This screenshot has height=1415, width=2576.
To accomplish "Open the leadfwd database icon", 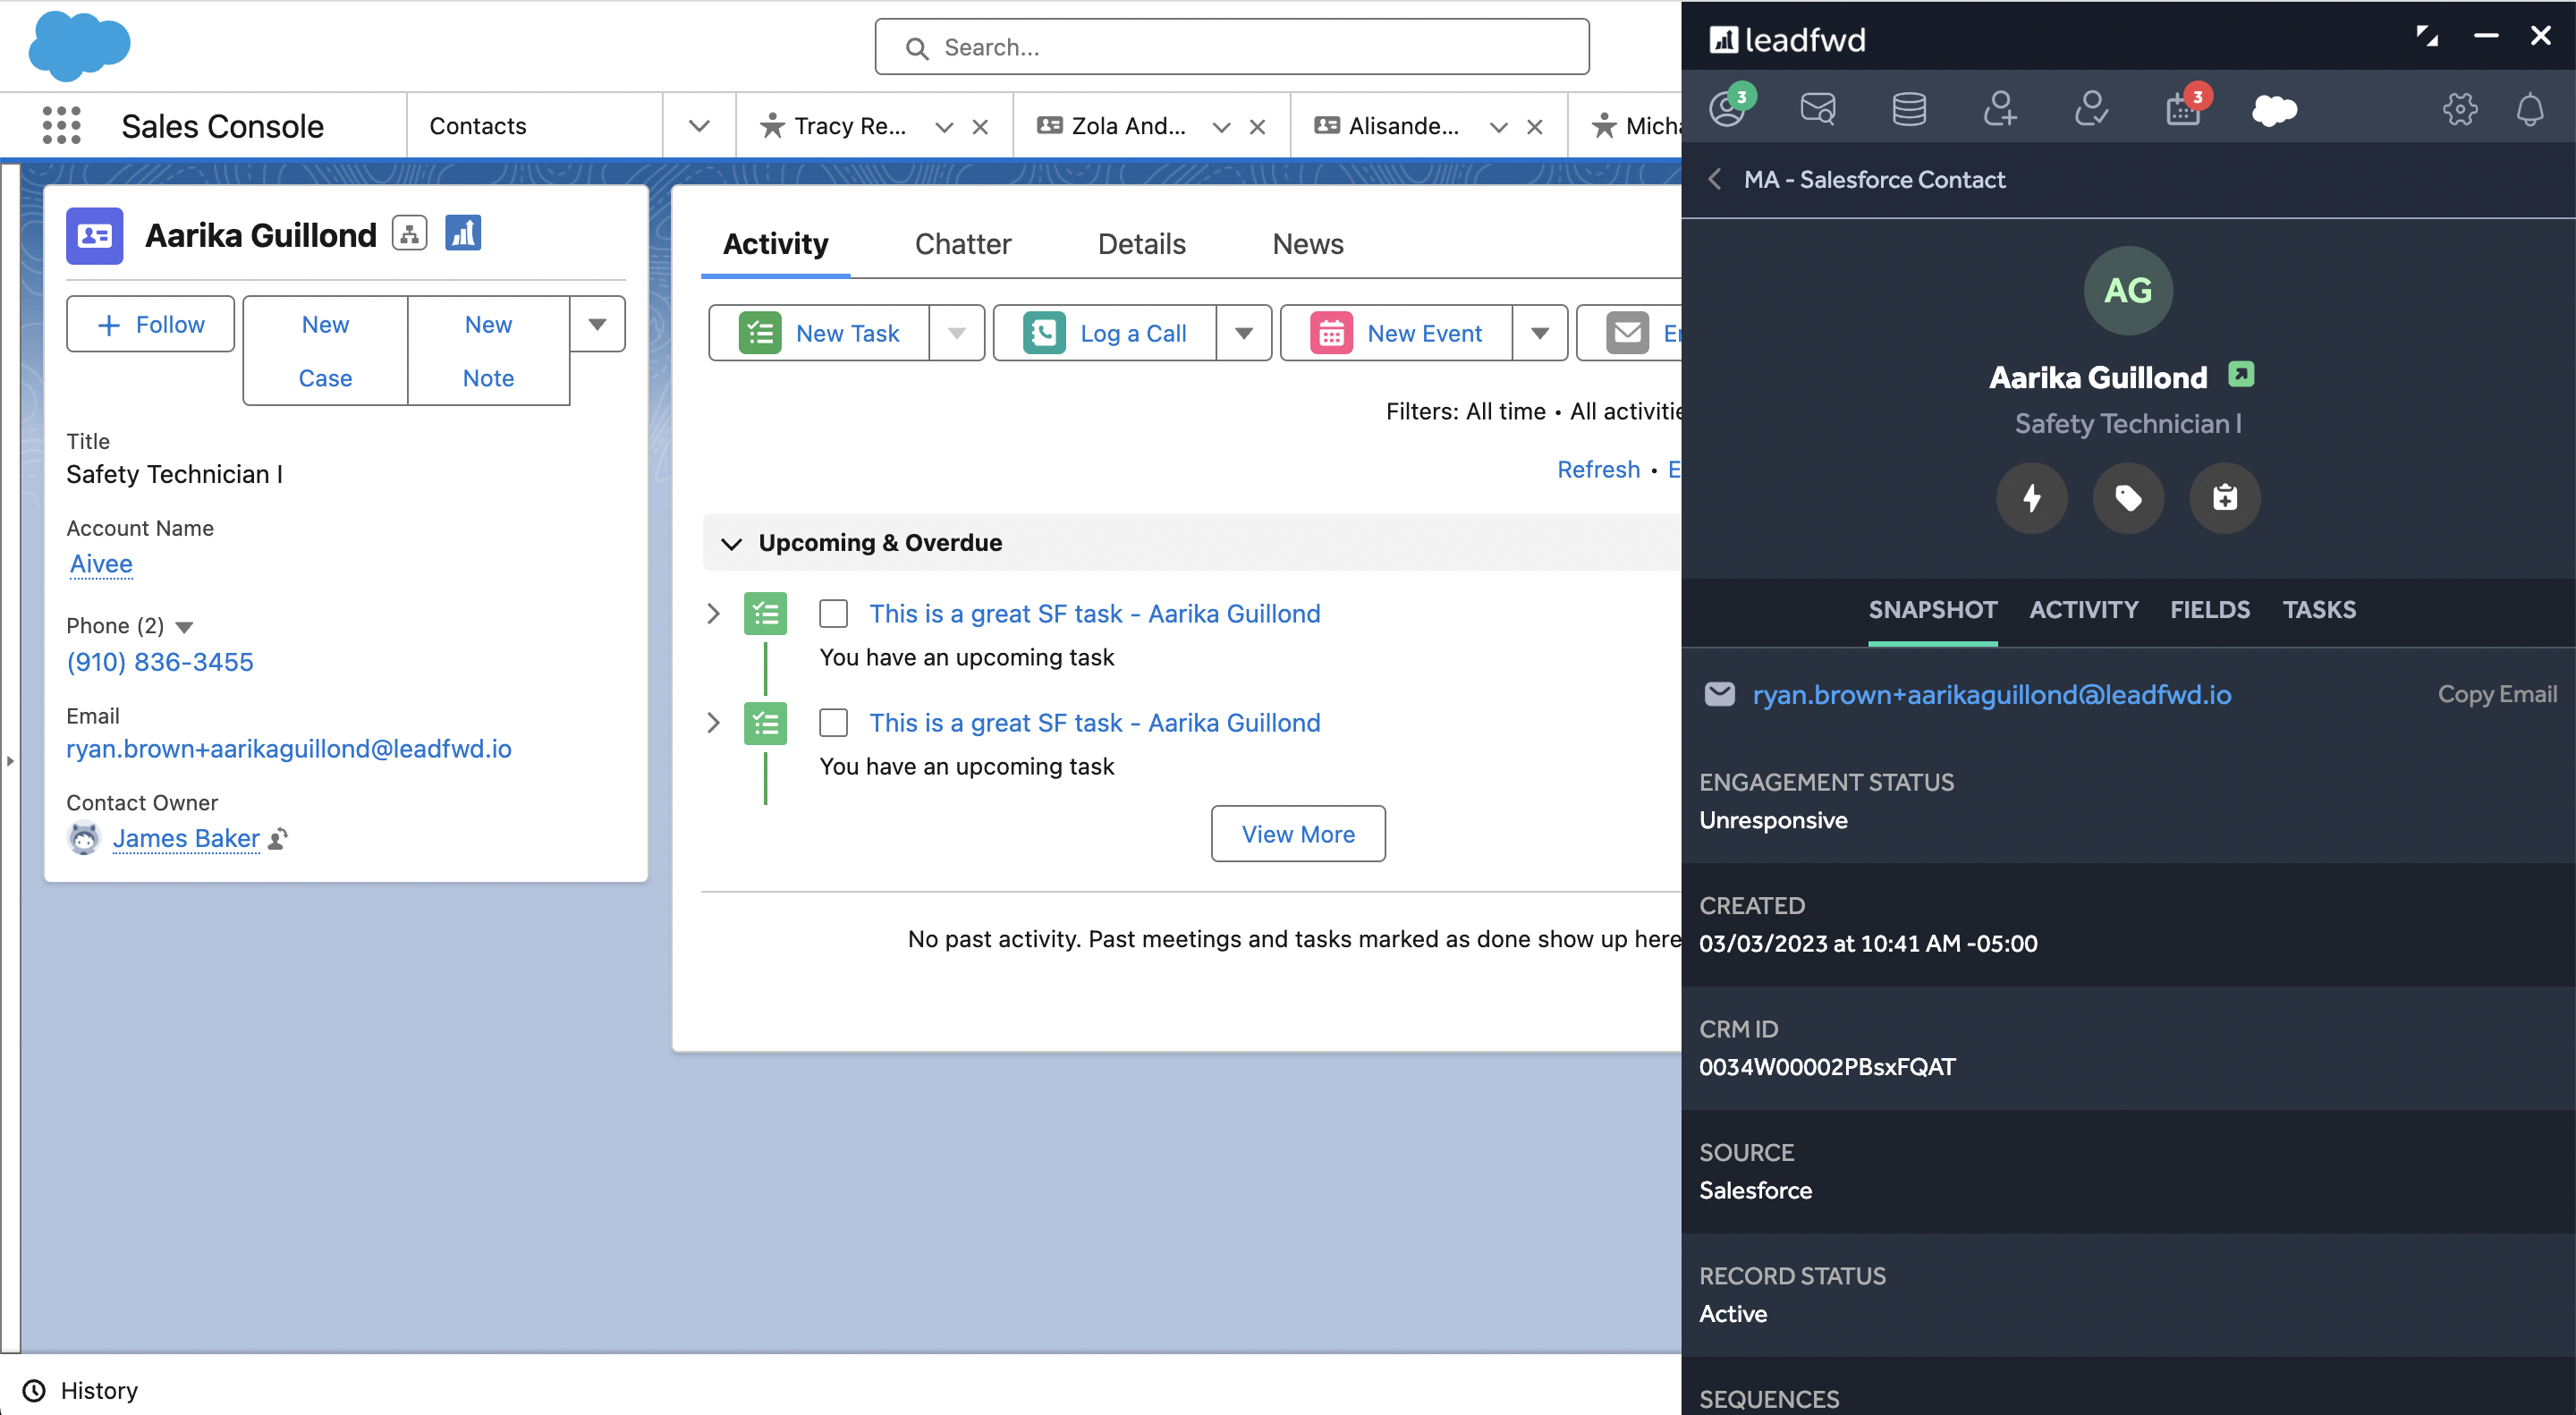I will point(1909,108).
